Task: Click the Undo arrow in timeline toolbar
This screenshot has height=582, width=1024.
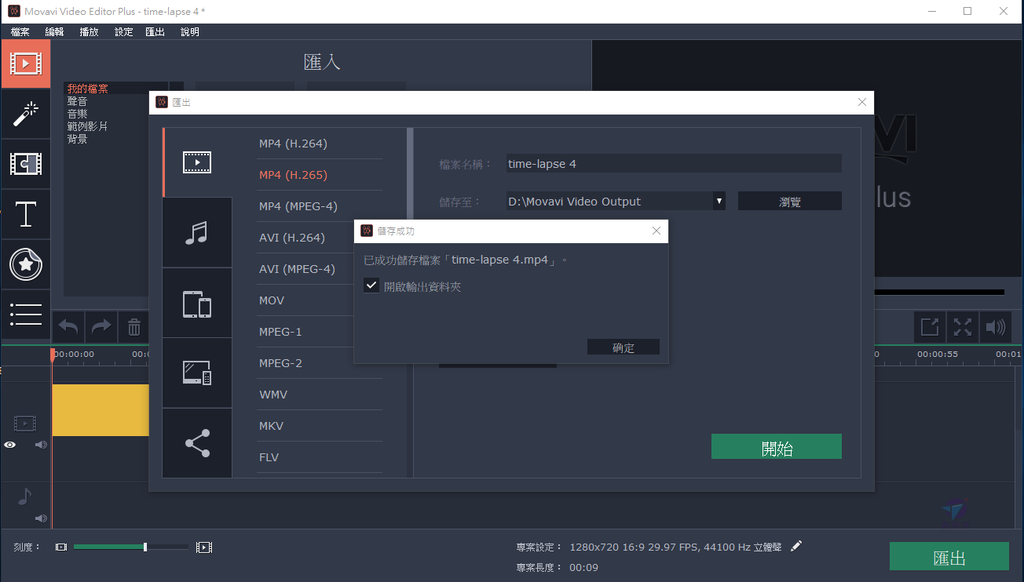Action: (x=68, y=327)
